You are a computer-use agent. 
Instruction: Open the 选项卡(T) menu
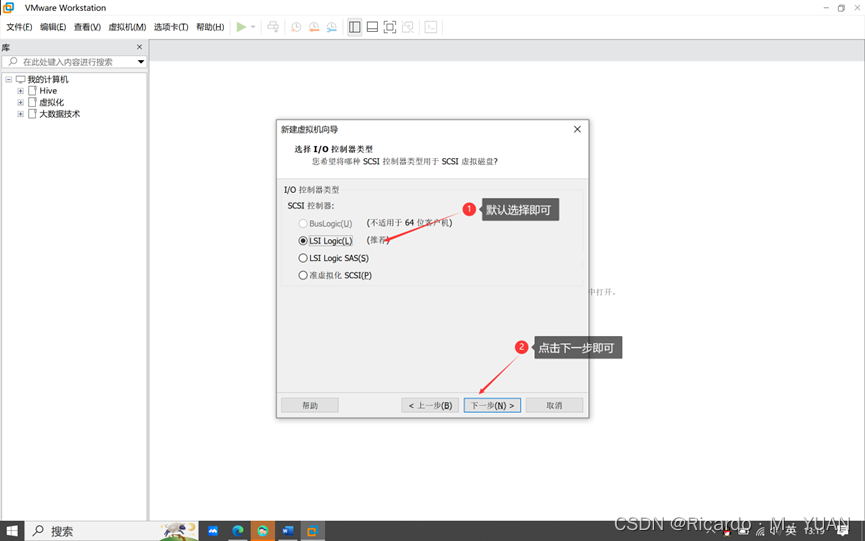171,27
